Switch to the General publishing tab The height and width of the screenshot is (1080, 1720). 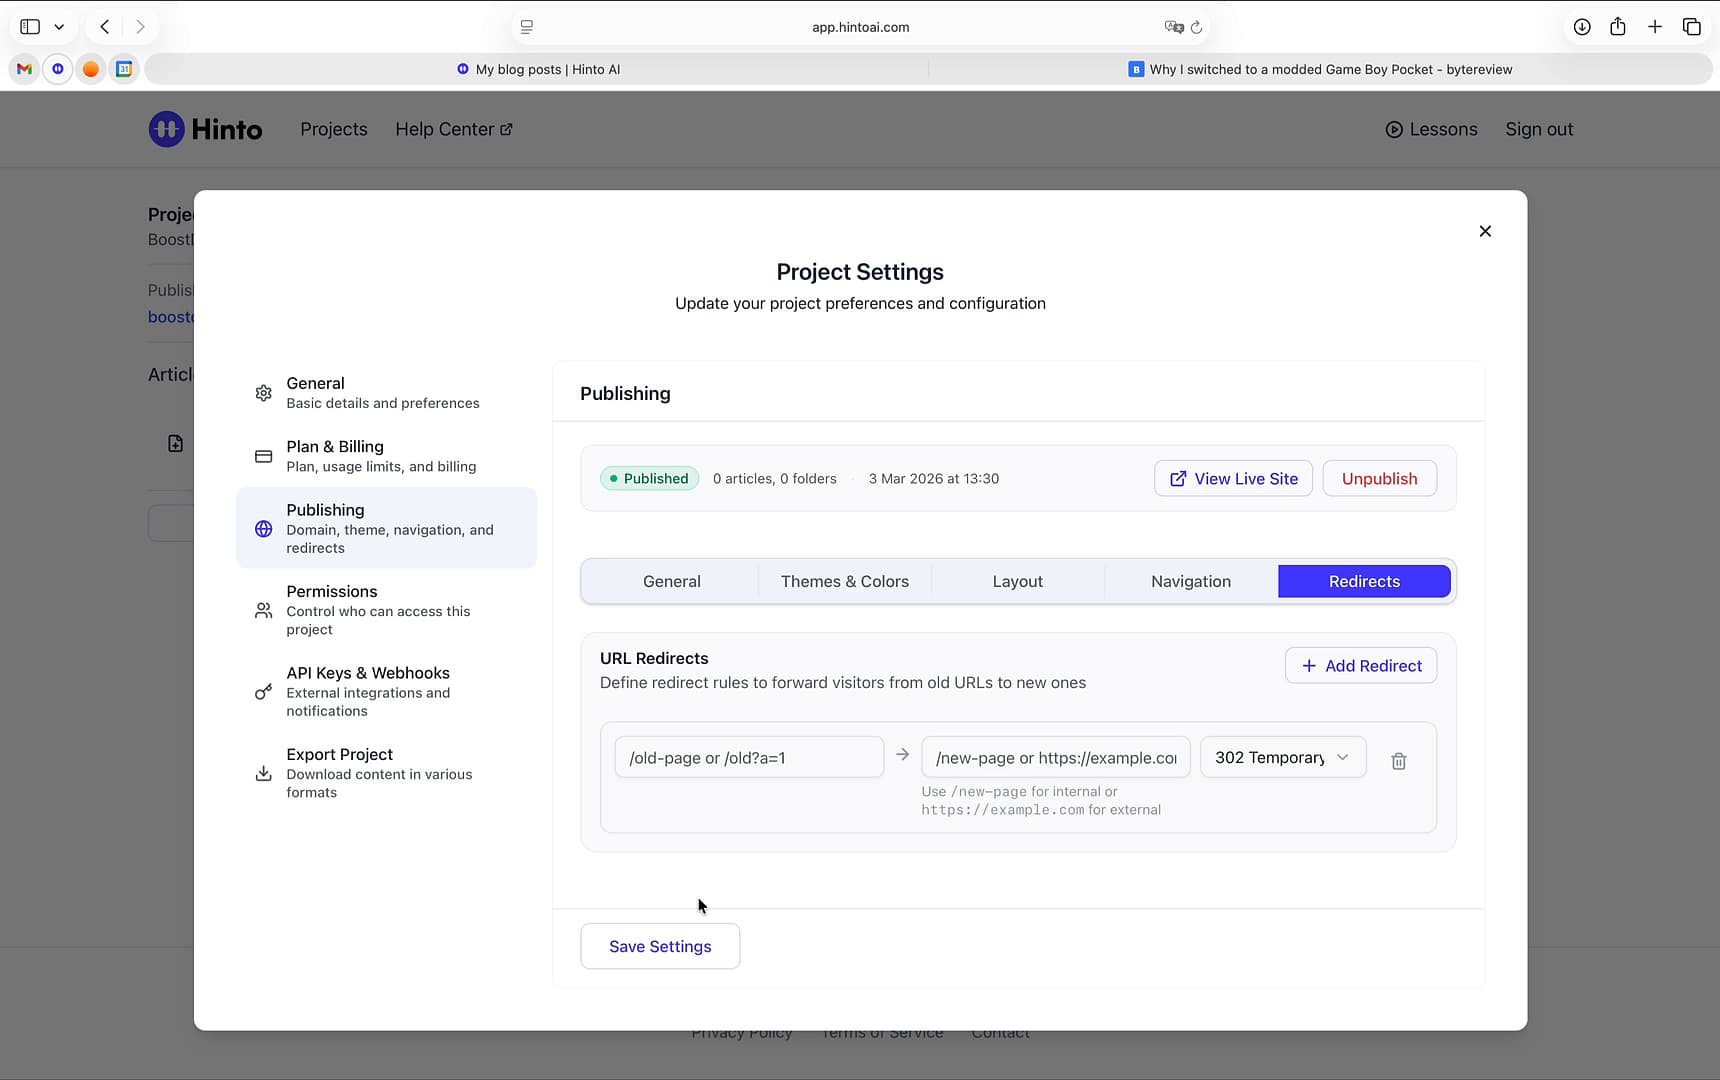click(x=671, y=581)
